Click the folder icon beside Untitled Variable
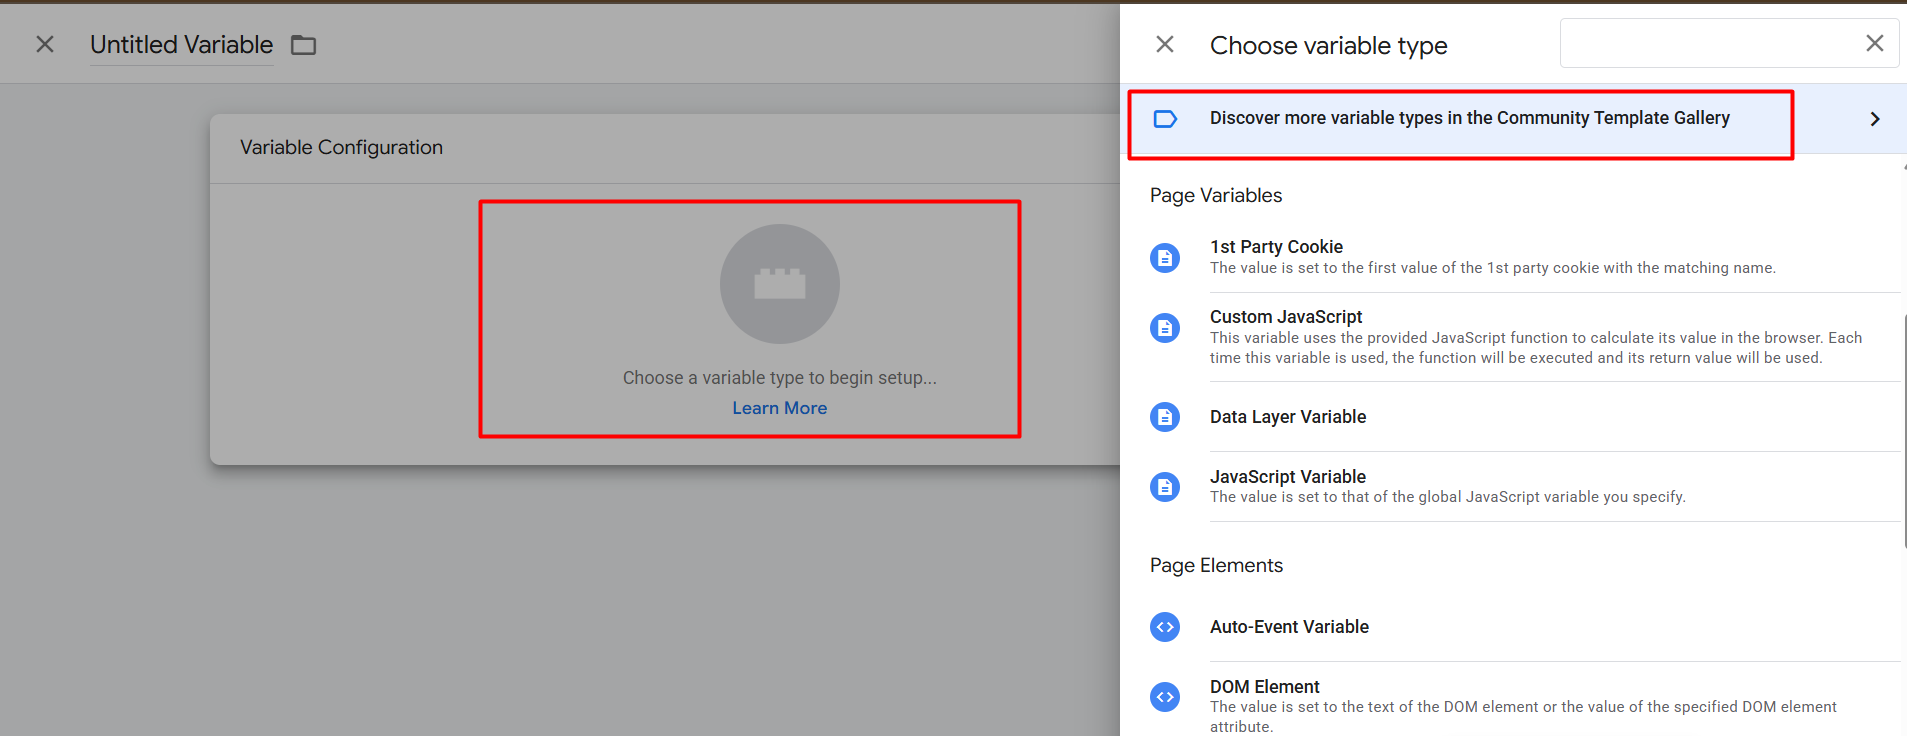 pos(303,45)
